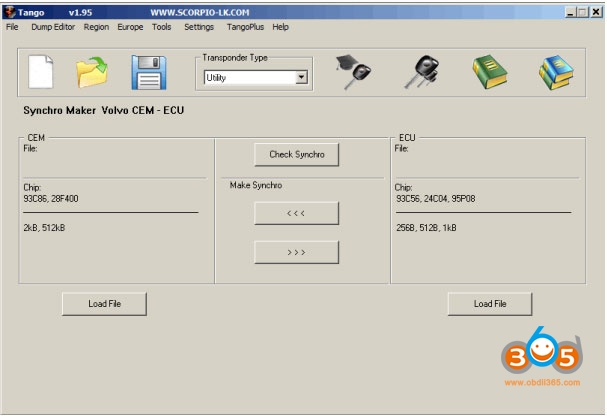The height and width of the screenshot is (418, 607).
Task: Save using the blue floppy disk icon
Action: [x=149, y=72]
